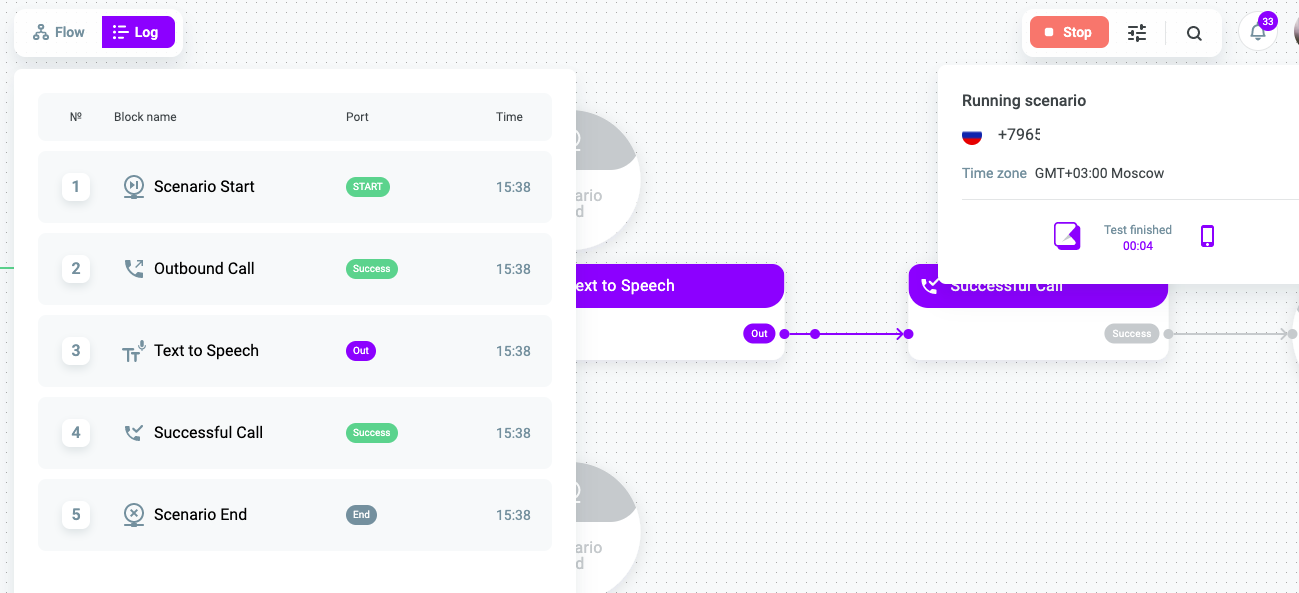1299x593 pixels.
Task: Select the Log view tab
Action: 138,32
